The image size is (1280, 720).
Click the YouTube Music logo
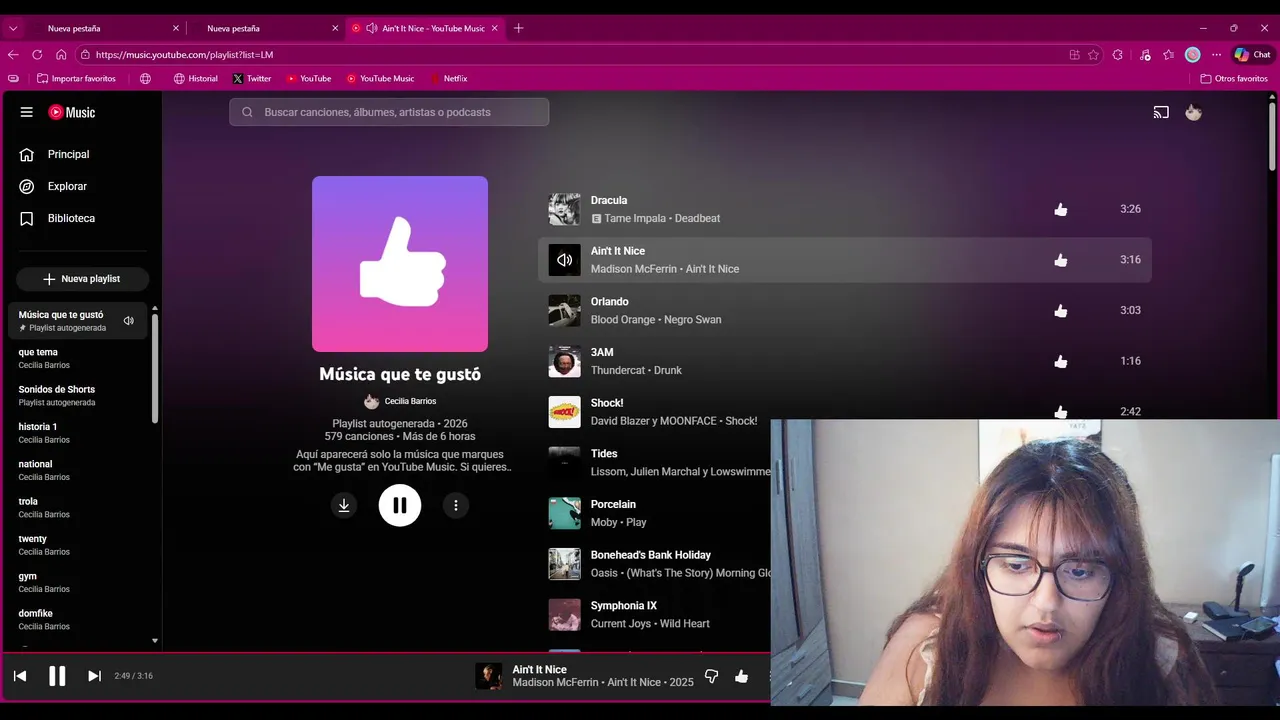(72, 112)
